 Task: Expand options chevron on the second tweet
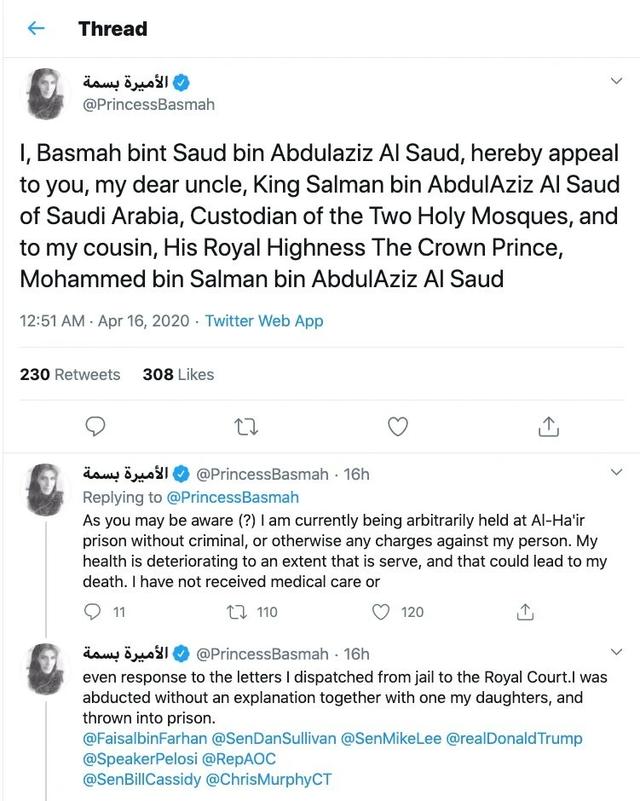tap(617, 472)
